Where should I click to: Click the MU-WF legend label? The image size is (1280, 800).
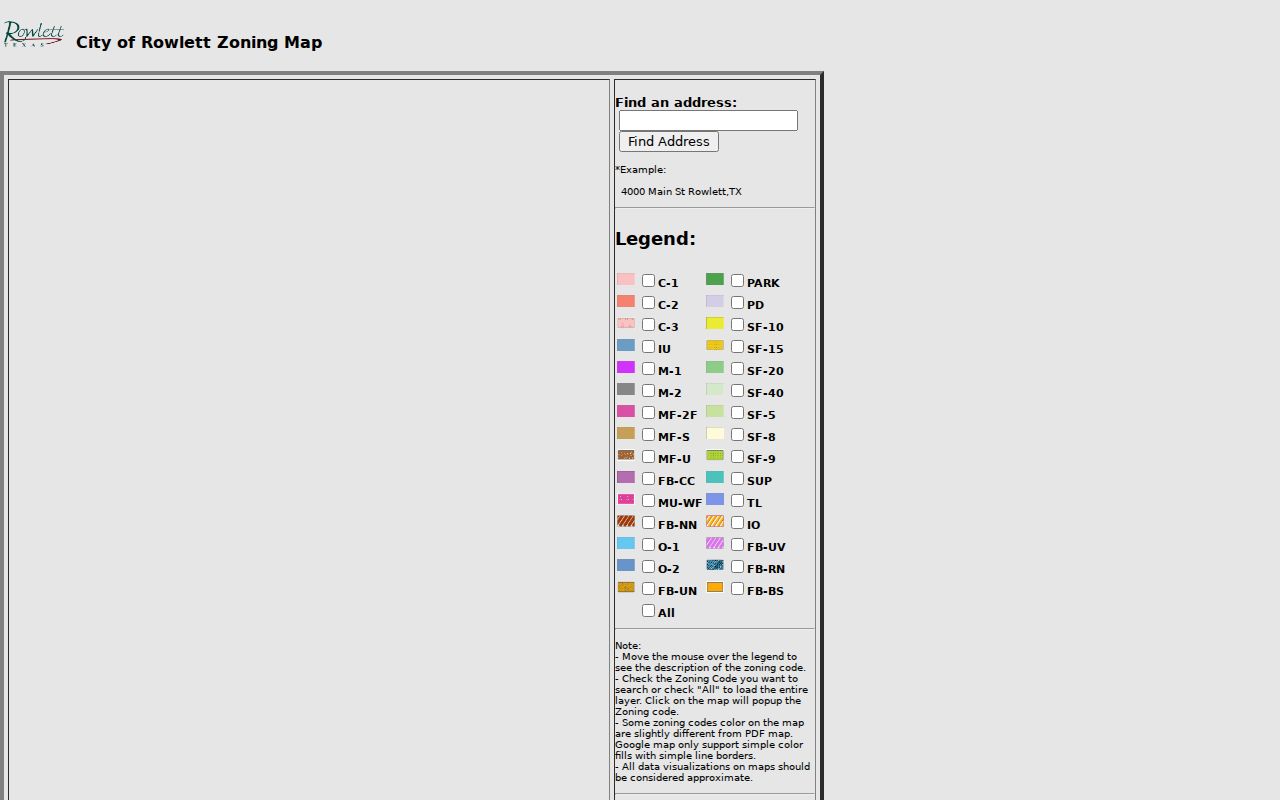[x=680, y=503]
